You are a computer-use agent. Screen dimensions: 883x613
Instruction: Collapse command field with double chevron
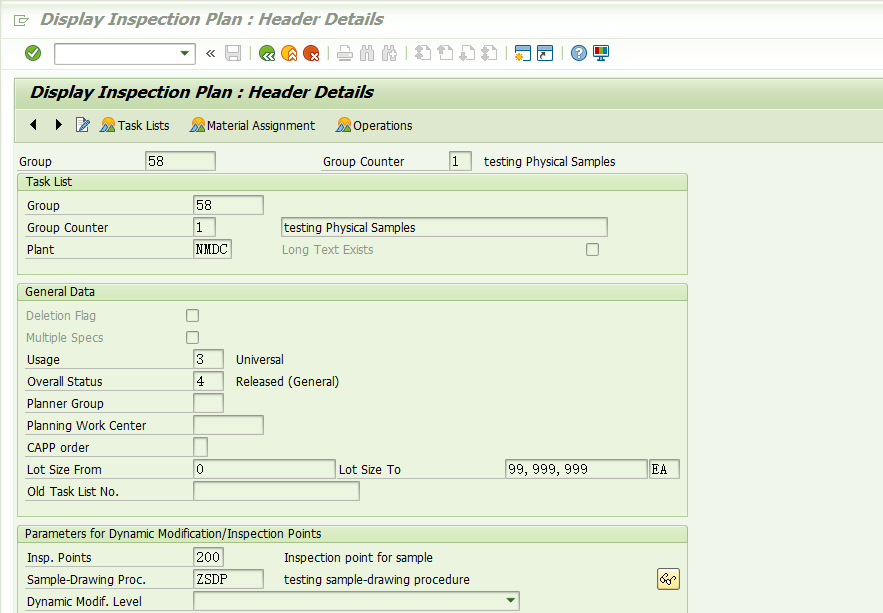211,53
